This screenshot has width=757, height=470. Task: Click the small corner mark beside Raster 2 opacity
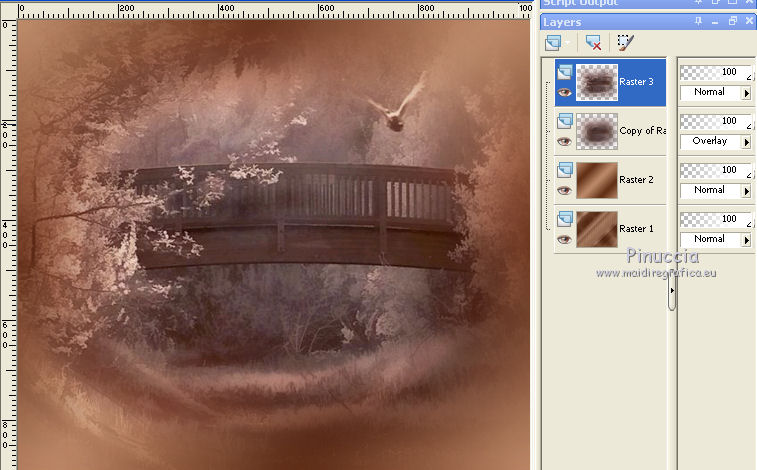[x=749, y=174]
